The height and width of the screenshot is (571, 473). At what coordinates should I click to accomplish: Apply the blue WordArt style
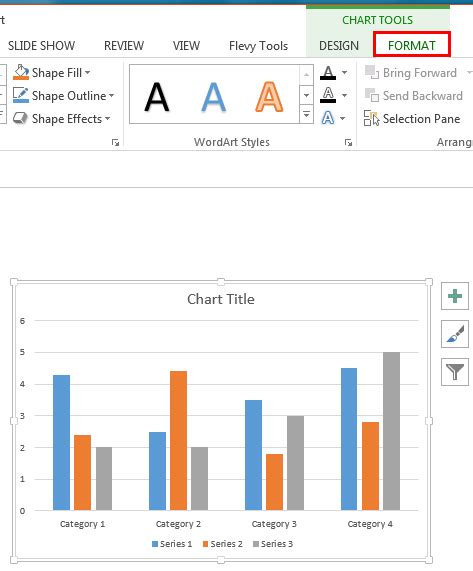tap(213, 97)
